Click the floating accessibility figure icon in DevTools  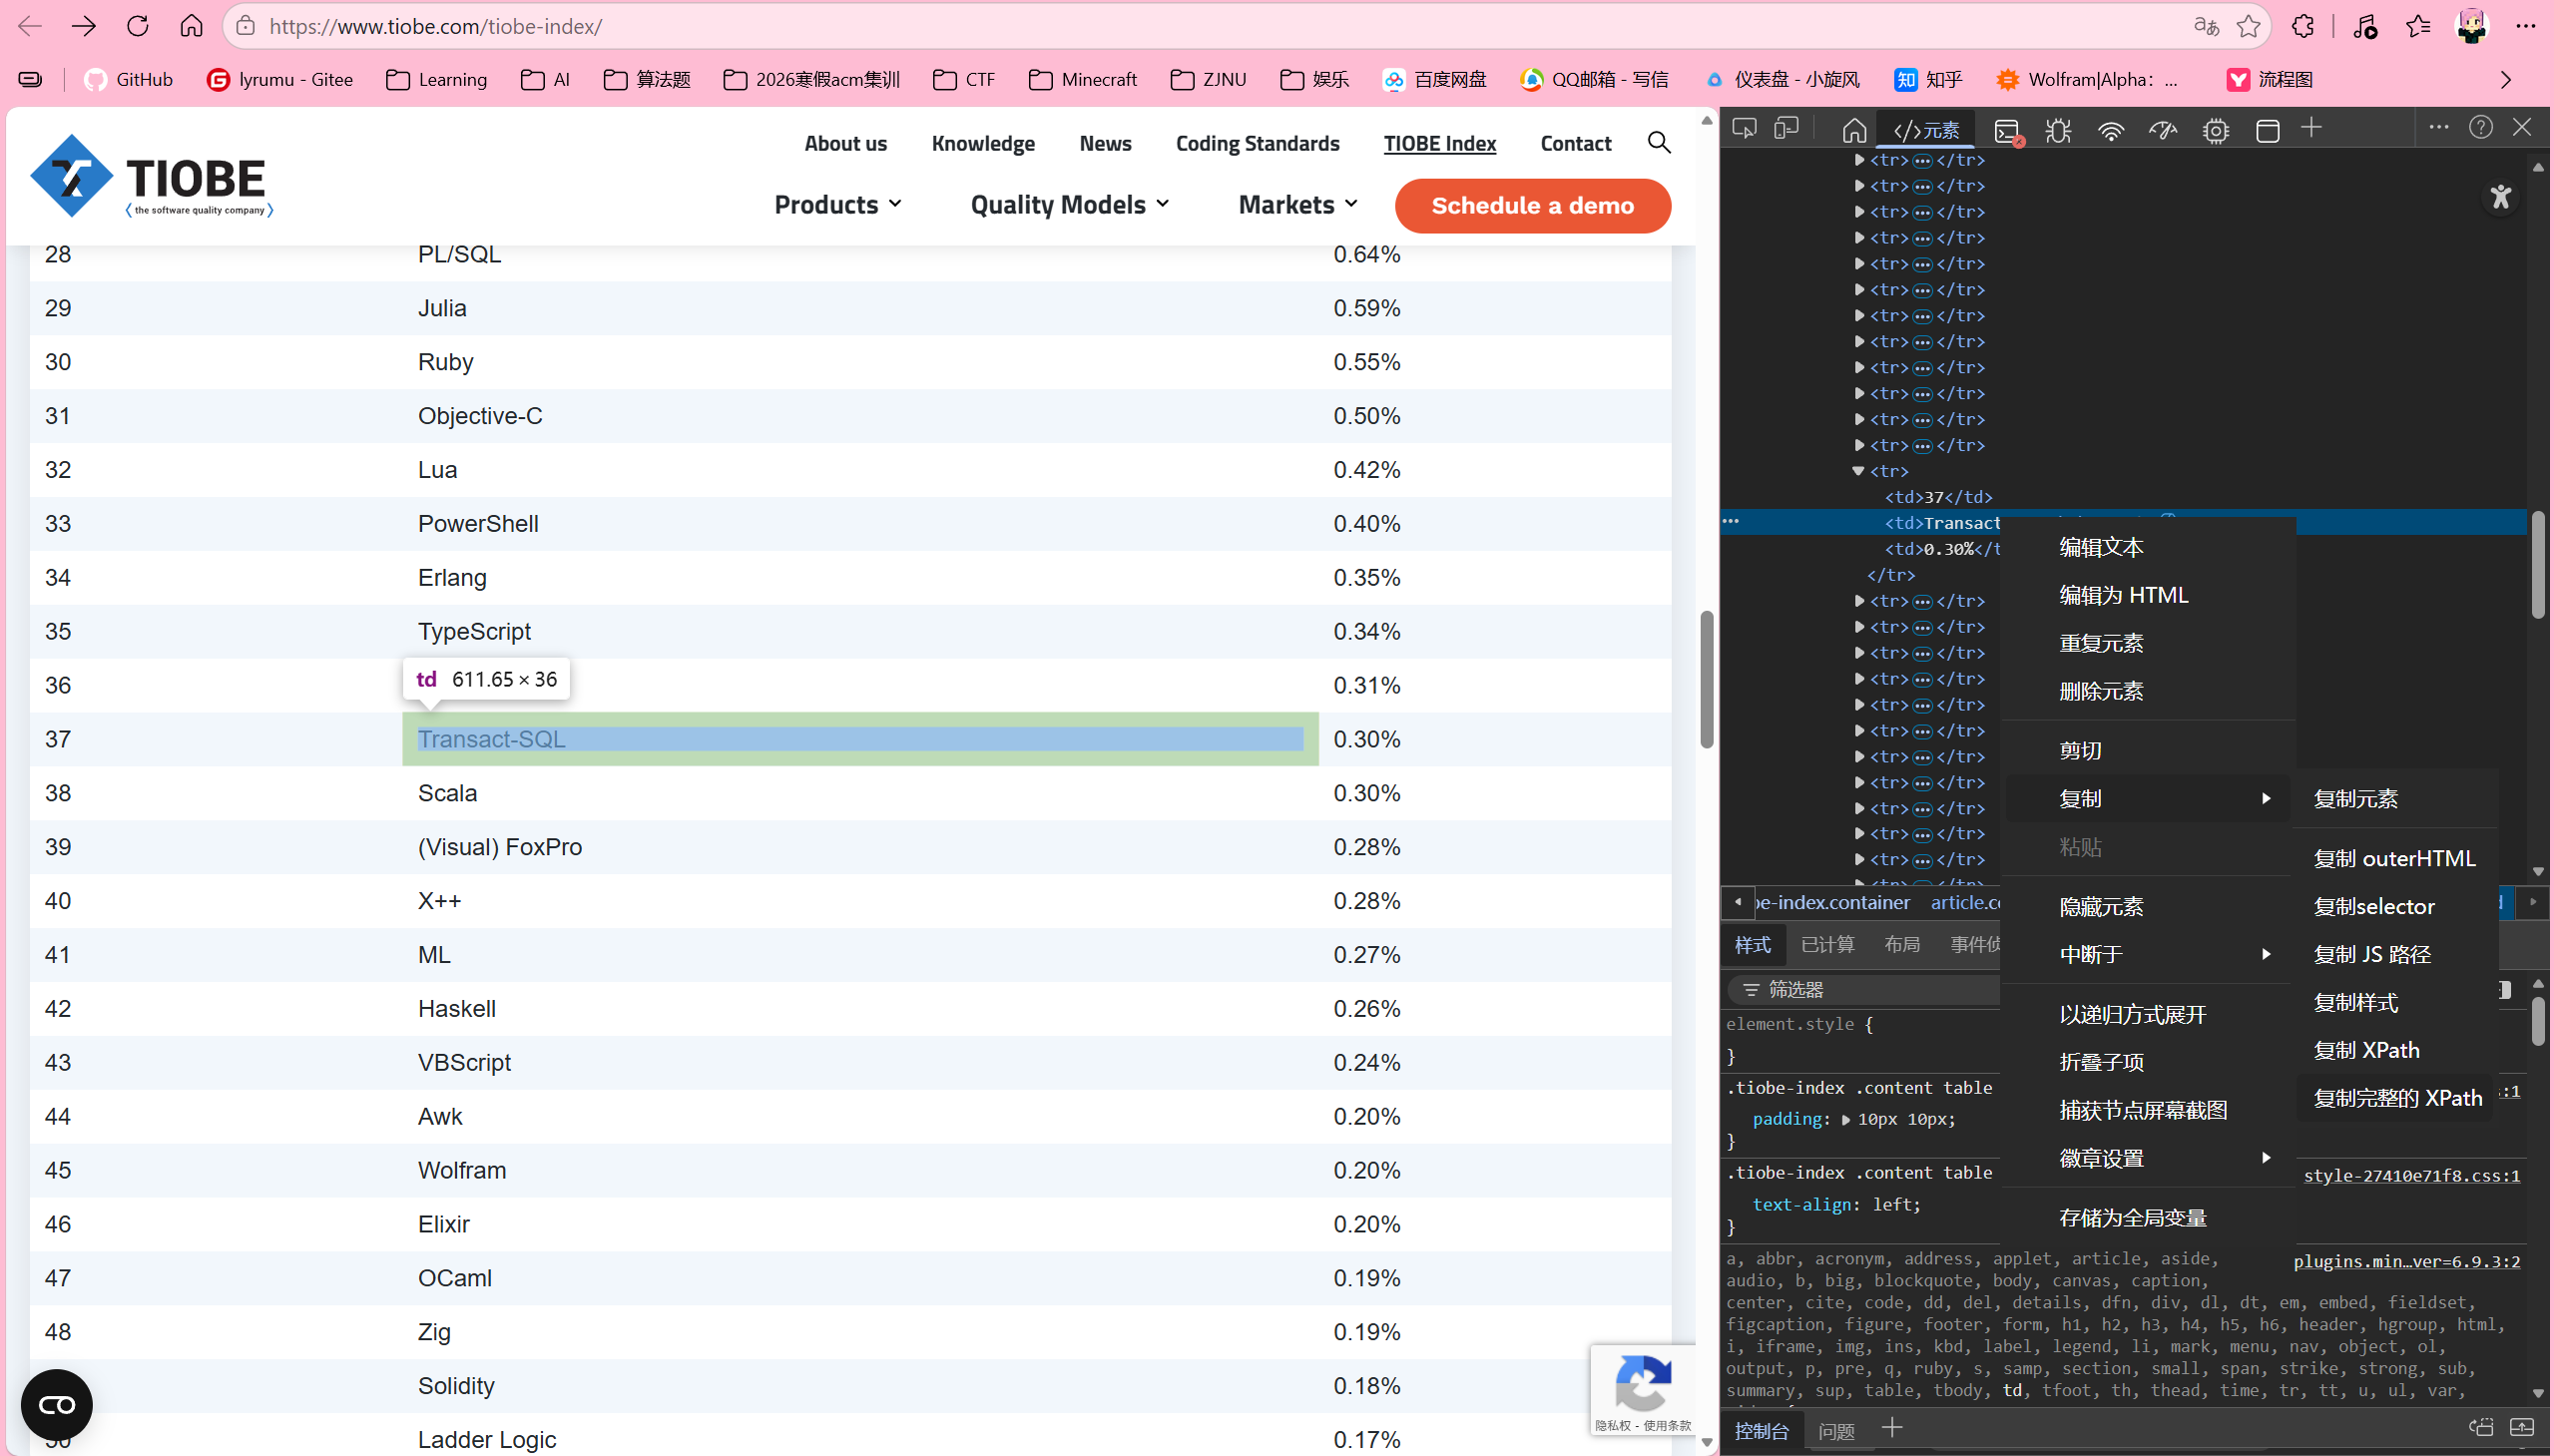click(x=2501, y=197)
